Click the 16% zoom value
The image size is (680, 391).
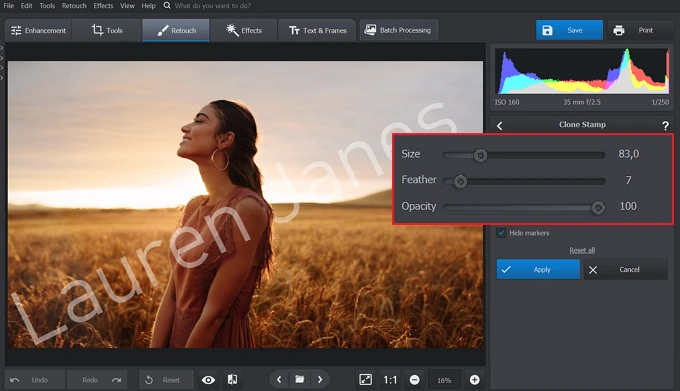(x=444, y=380)
